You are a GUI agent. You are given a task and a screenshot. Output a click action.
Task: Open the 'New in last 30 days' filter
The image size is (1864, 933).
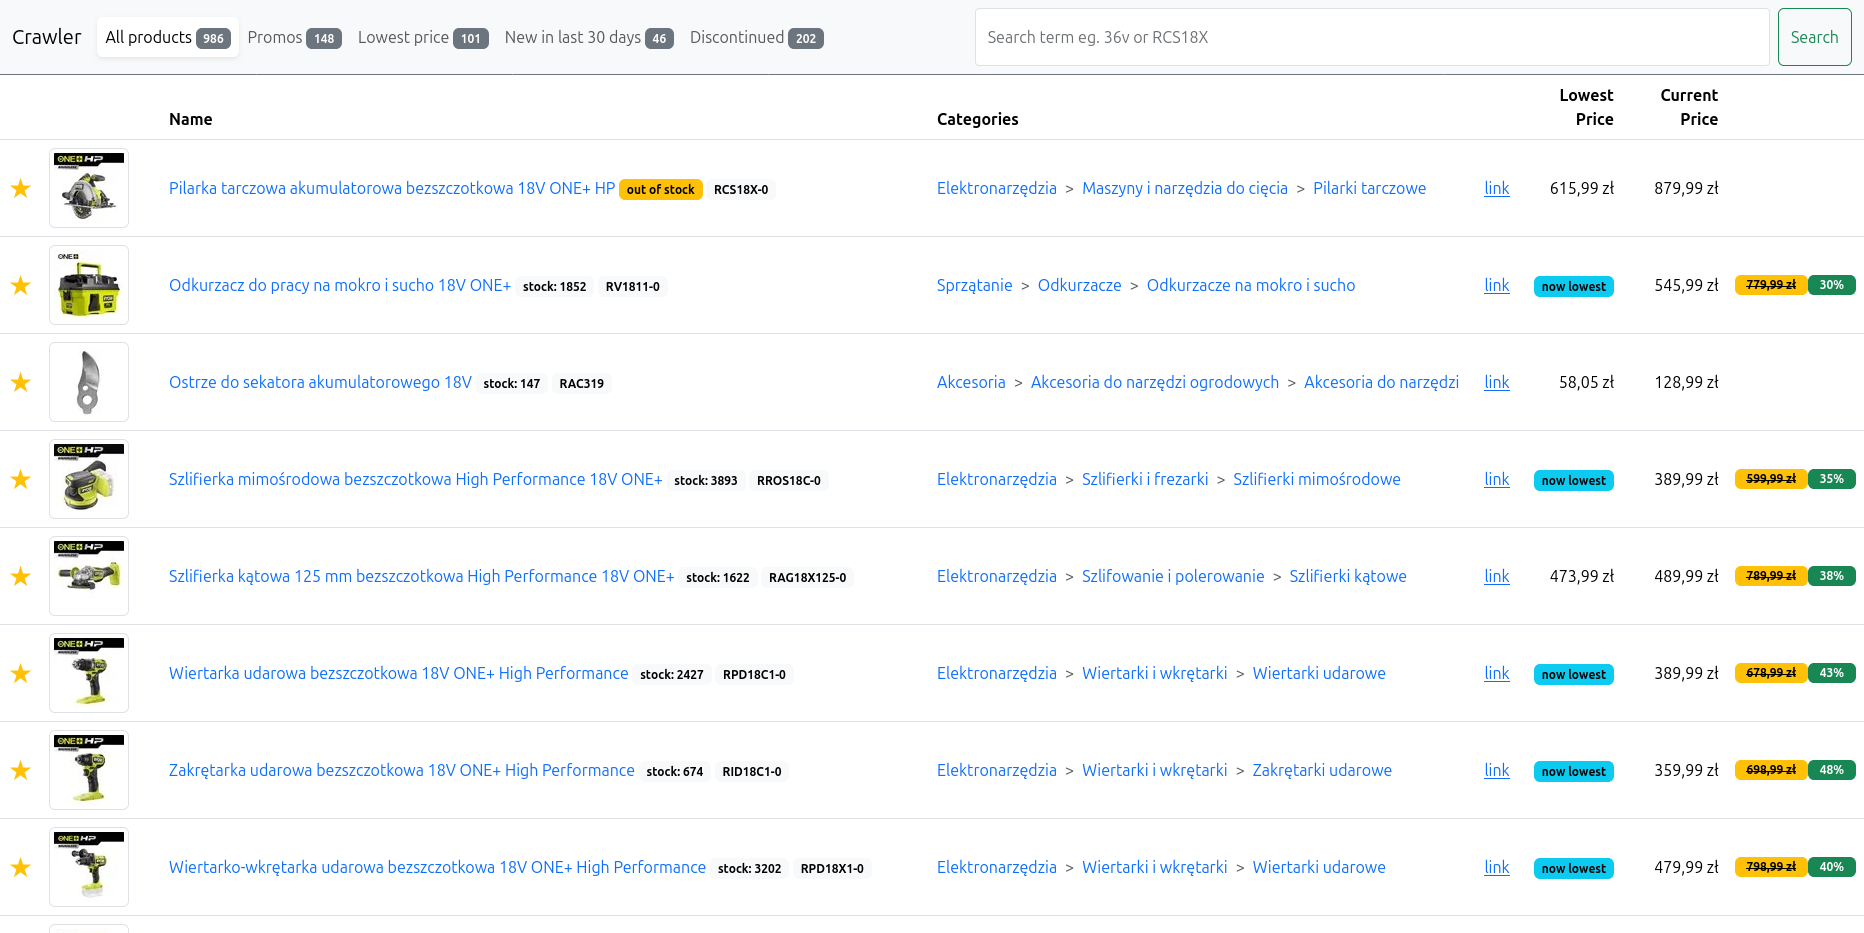[x=588, y=37]
